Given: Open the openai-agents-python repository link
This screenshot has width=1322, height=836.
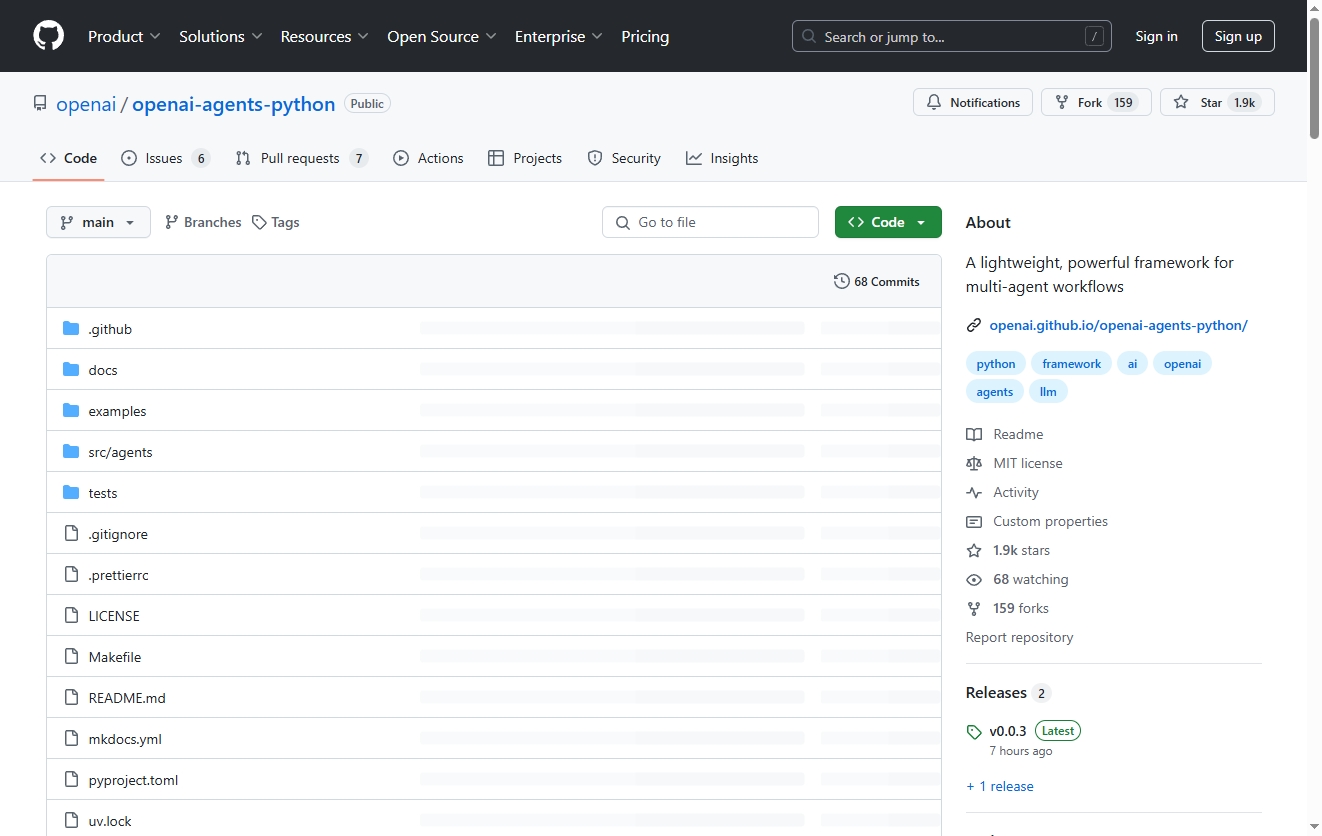Looking at the screenshot, I should click(233, 104).
